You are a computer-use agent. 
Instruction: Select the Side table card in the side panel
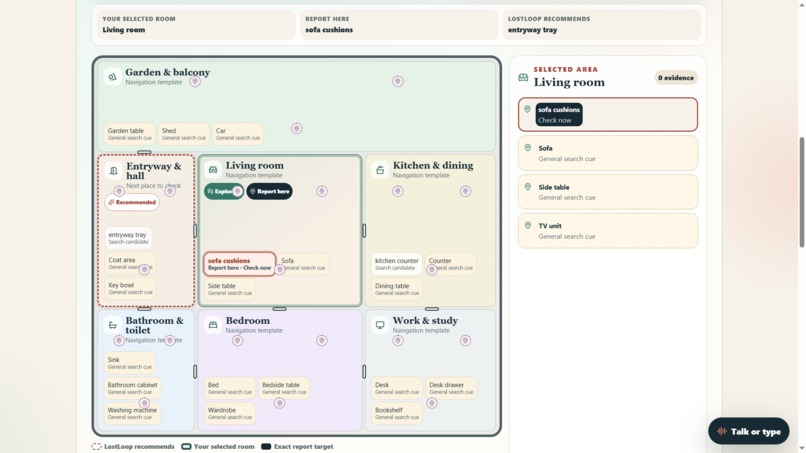(608, 192)
